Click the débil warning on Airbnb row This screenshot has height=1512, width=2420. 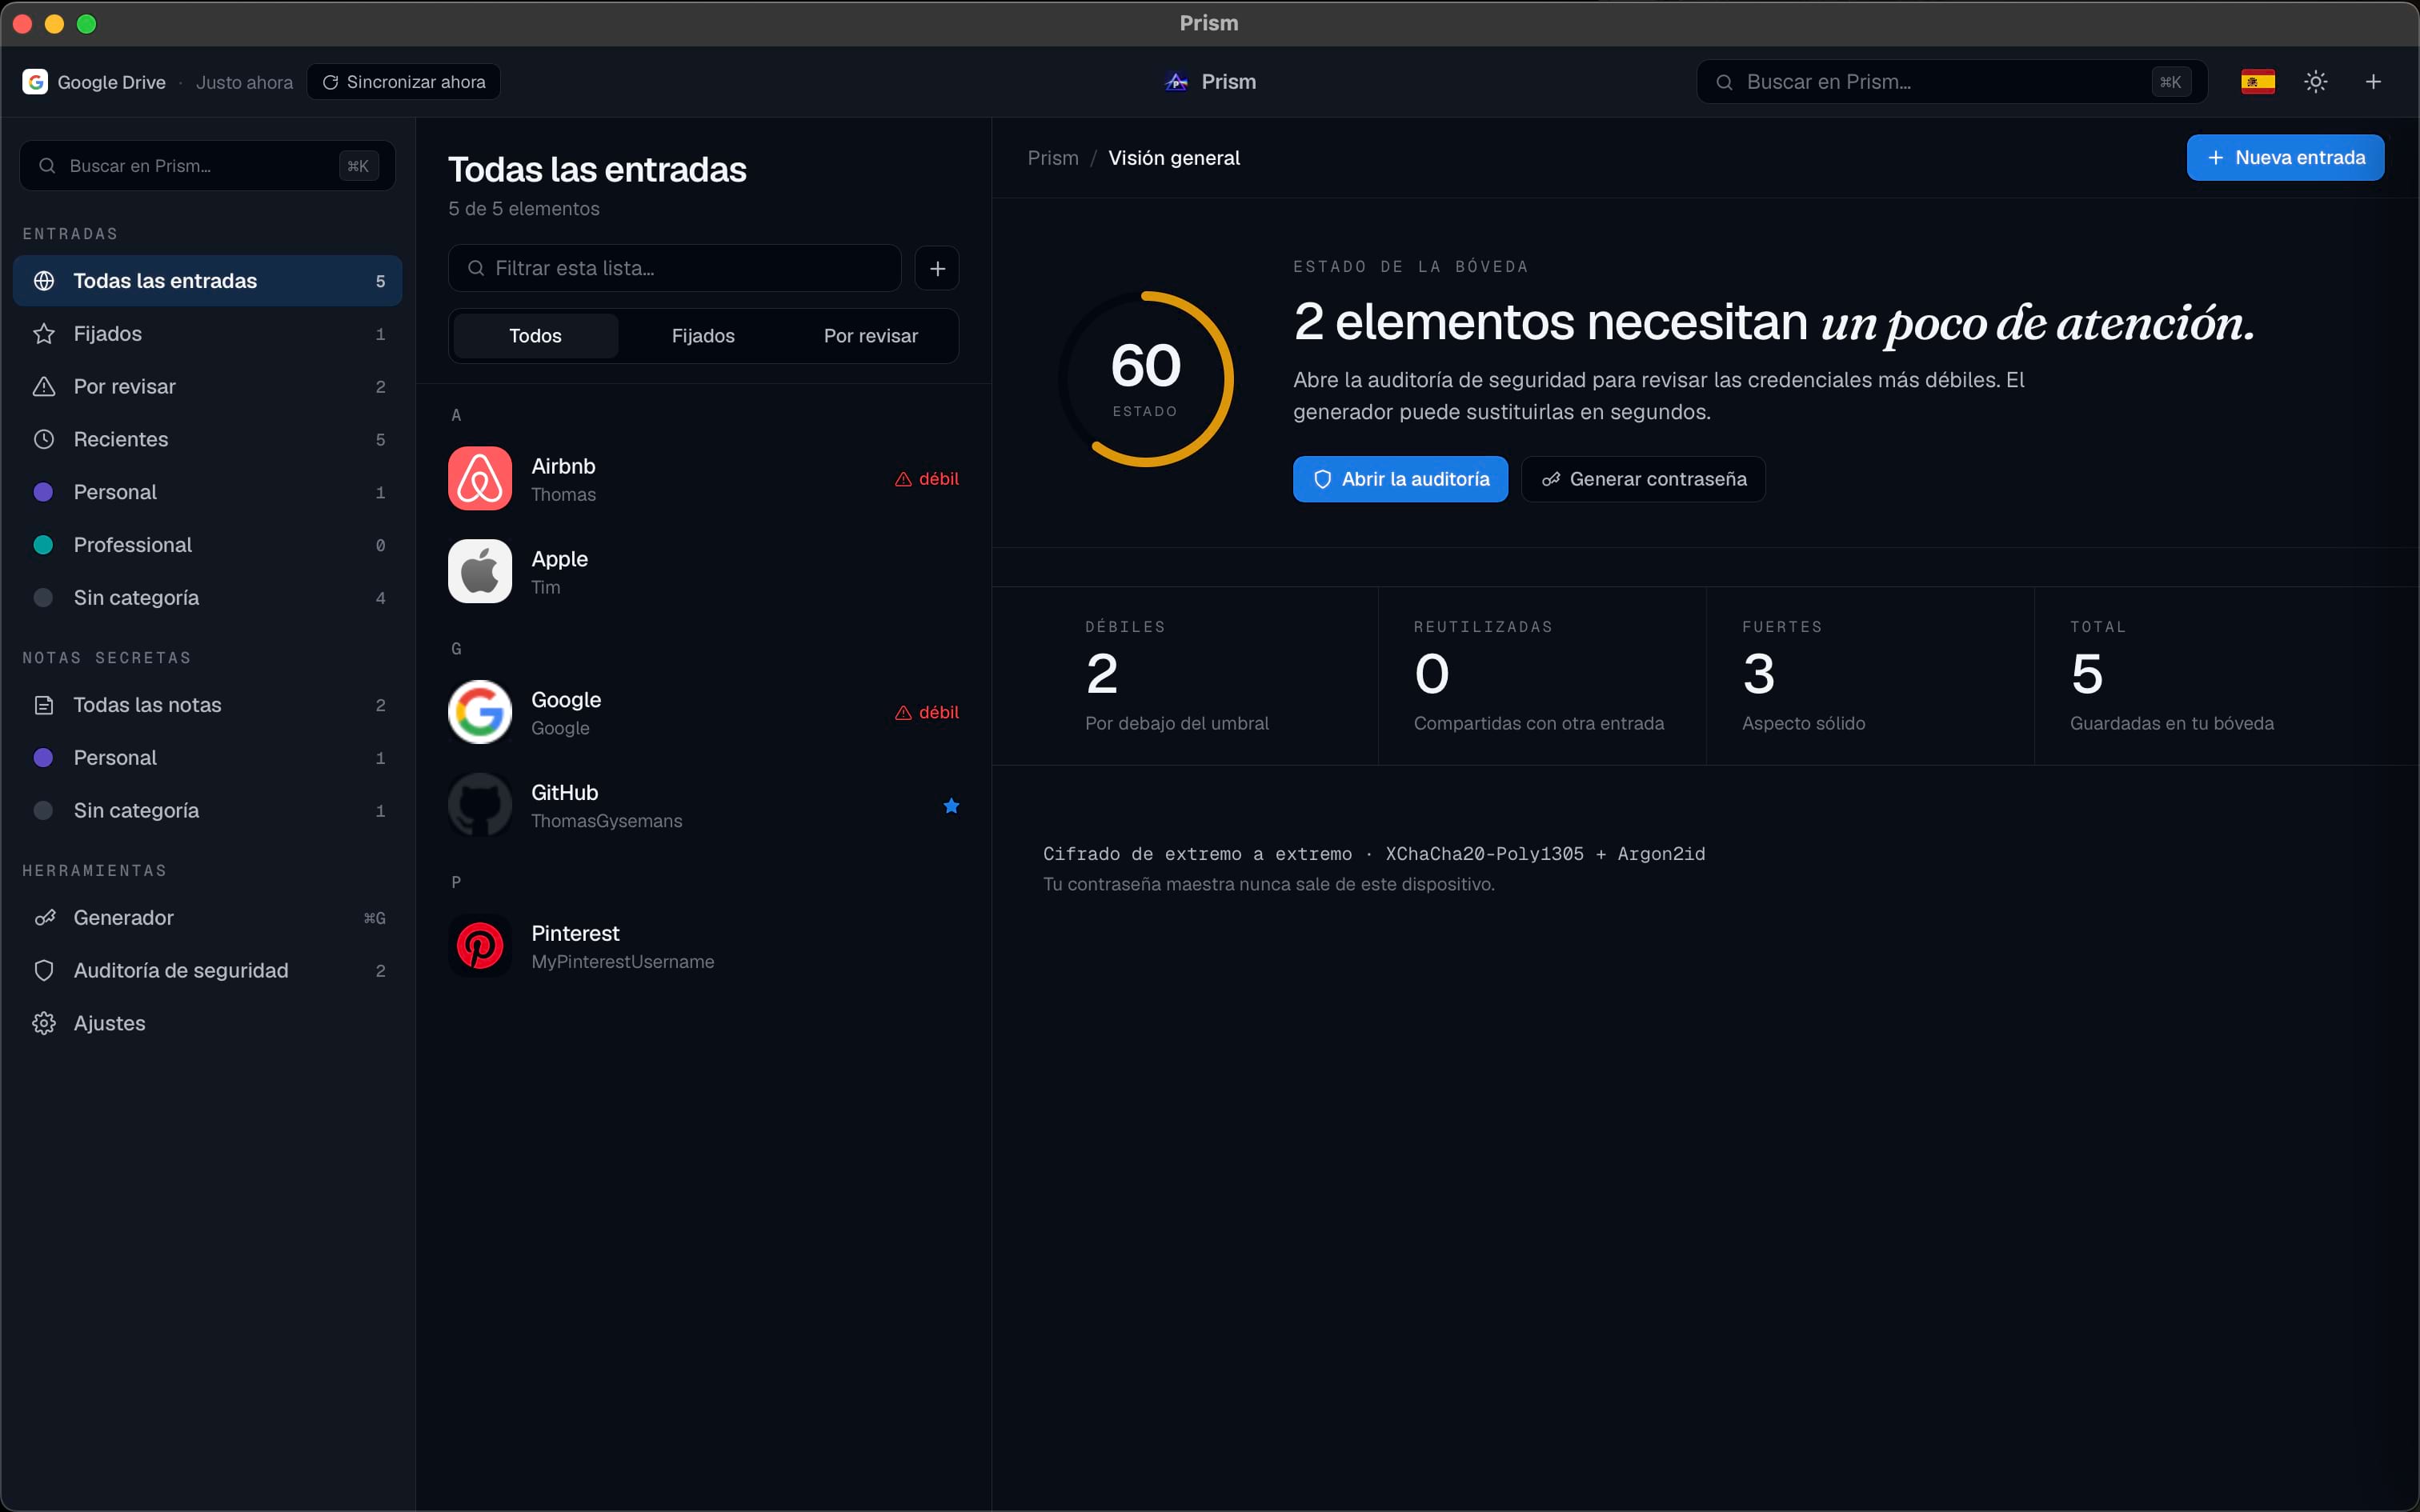(x=927, y=479)
